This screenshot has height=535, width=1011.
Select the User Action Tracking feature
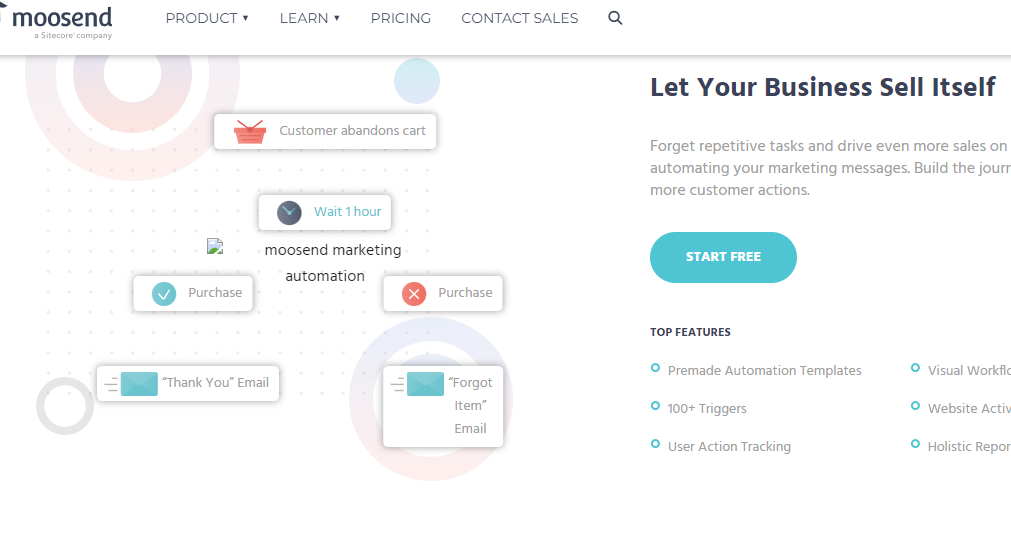[729, 446]
